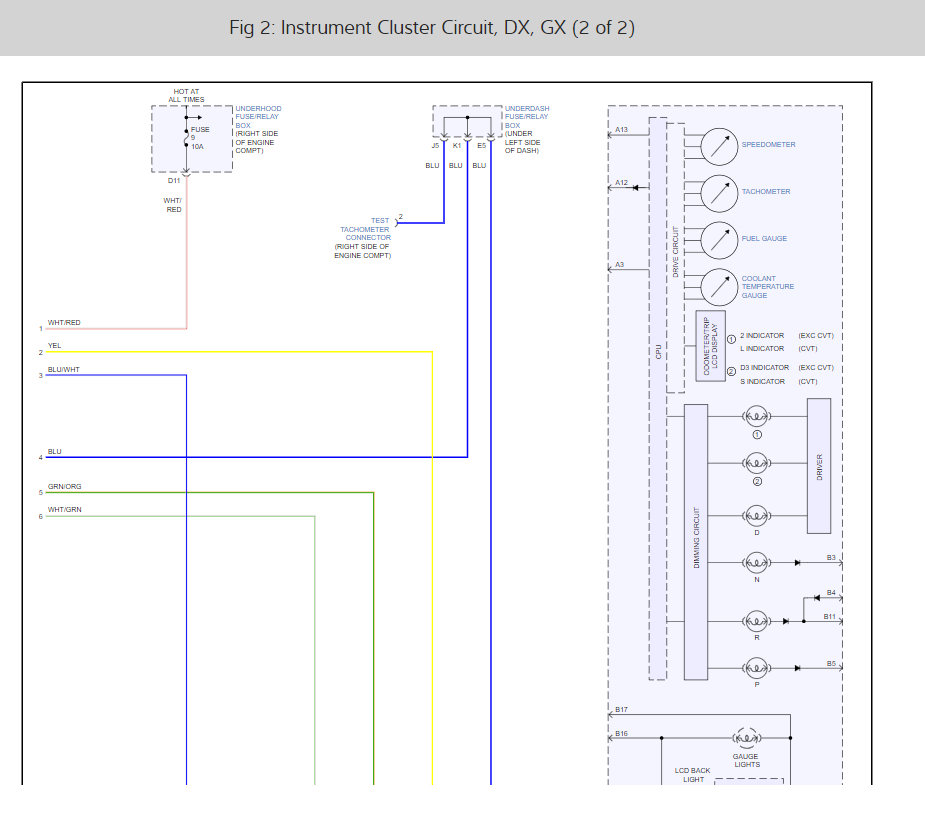This screenshot has width=925, height=816.
Task: Click the tachometer gauge symbol
Action: click(x=719, y=194)
